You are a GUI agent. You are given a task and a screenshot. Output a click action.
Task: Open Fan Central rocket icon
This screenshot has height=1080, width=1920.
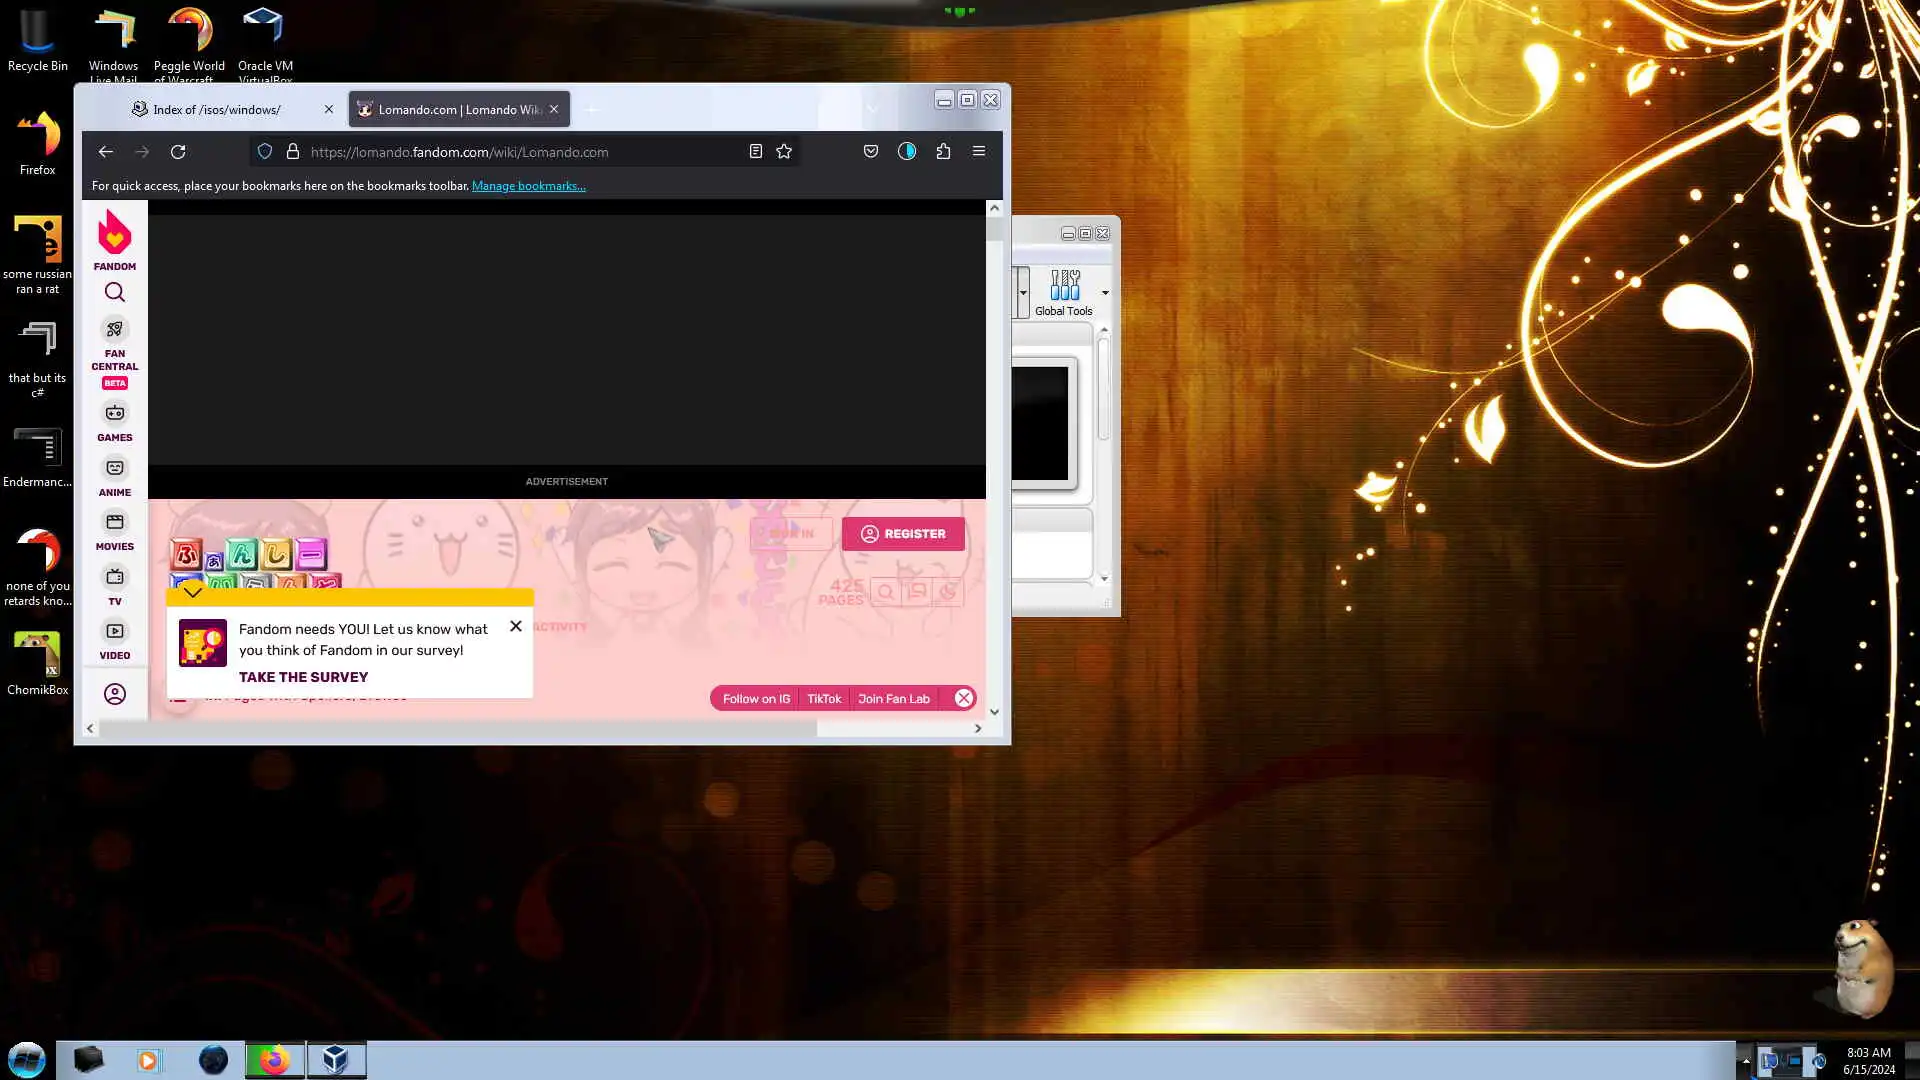pyautogui.click(x=115, y=330)
